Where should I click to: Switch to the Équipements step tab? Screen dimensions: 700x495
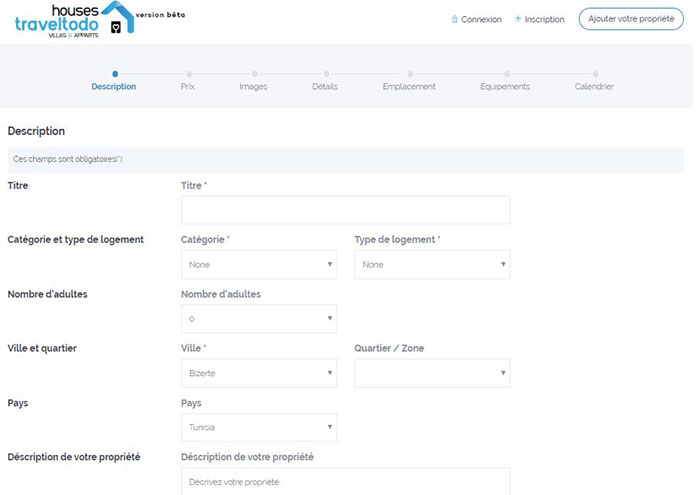[x=505, y=87]
